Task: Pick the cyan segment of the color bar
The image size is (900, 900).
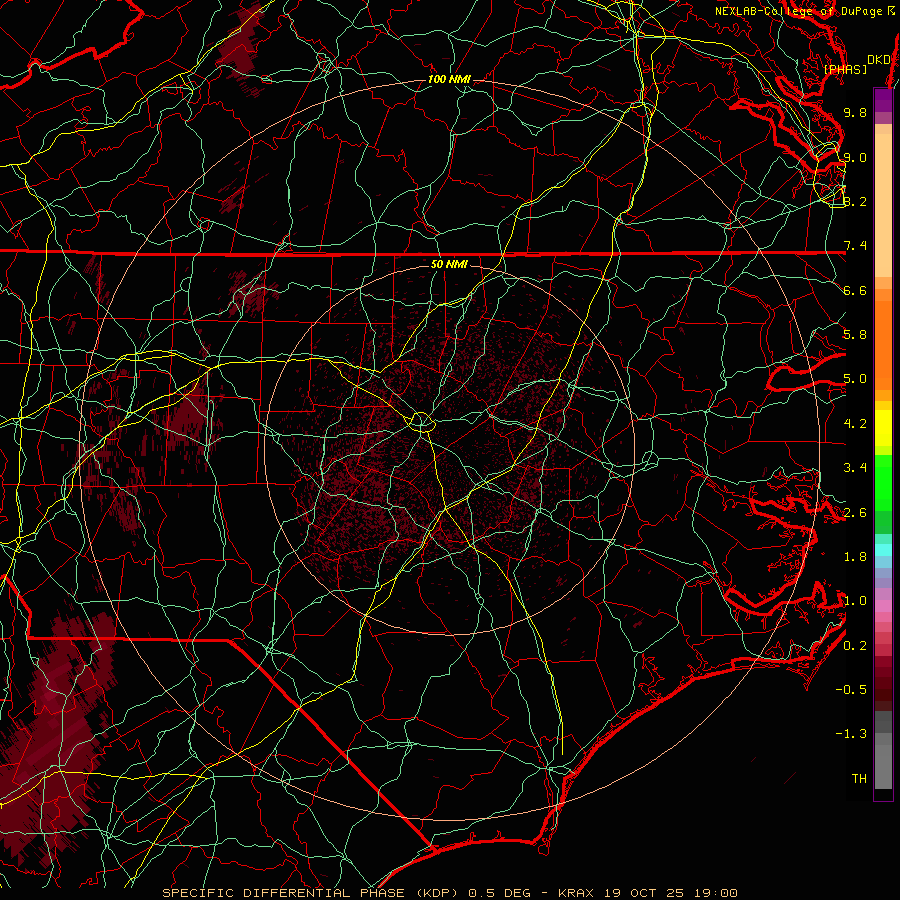Action: [x=883, y=549]
